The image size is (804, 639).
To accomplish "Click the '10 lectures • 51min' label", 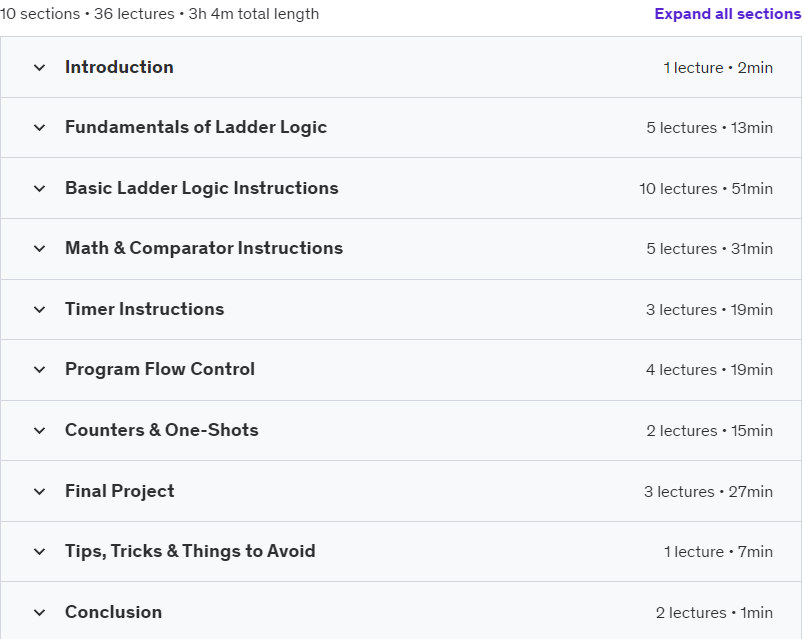I will point(706,189).
